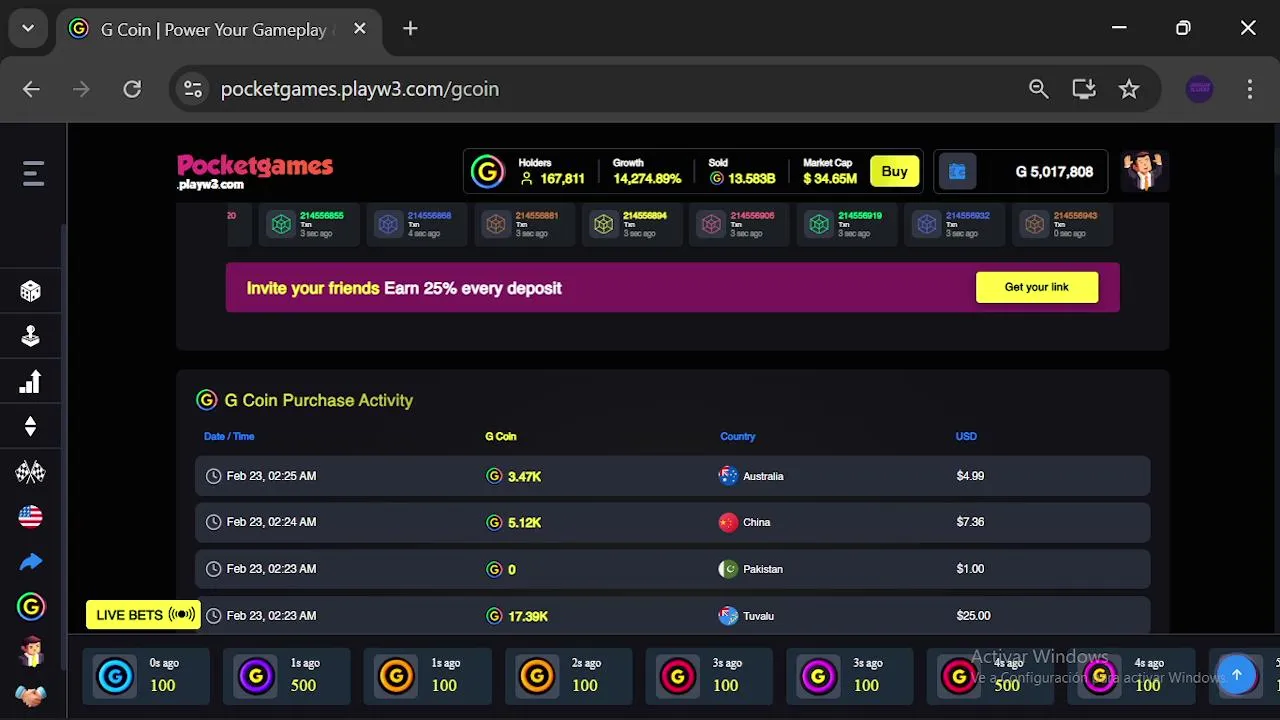
Task: Click the Country column header
Action: [738, 436]
